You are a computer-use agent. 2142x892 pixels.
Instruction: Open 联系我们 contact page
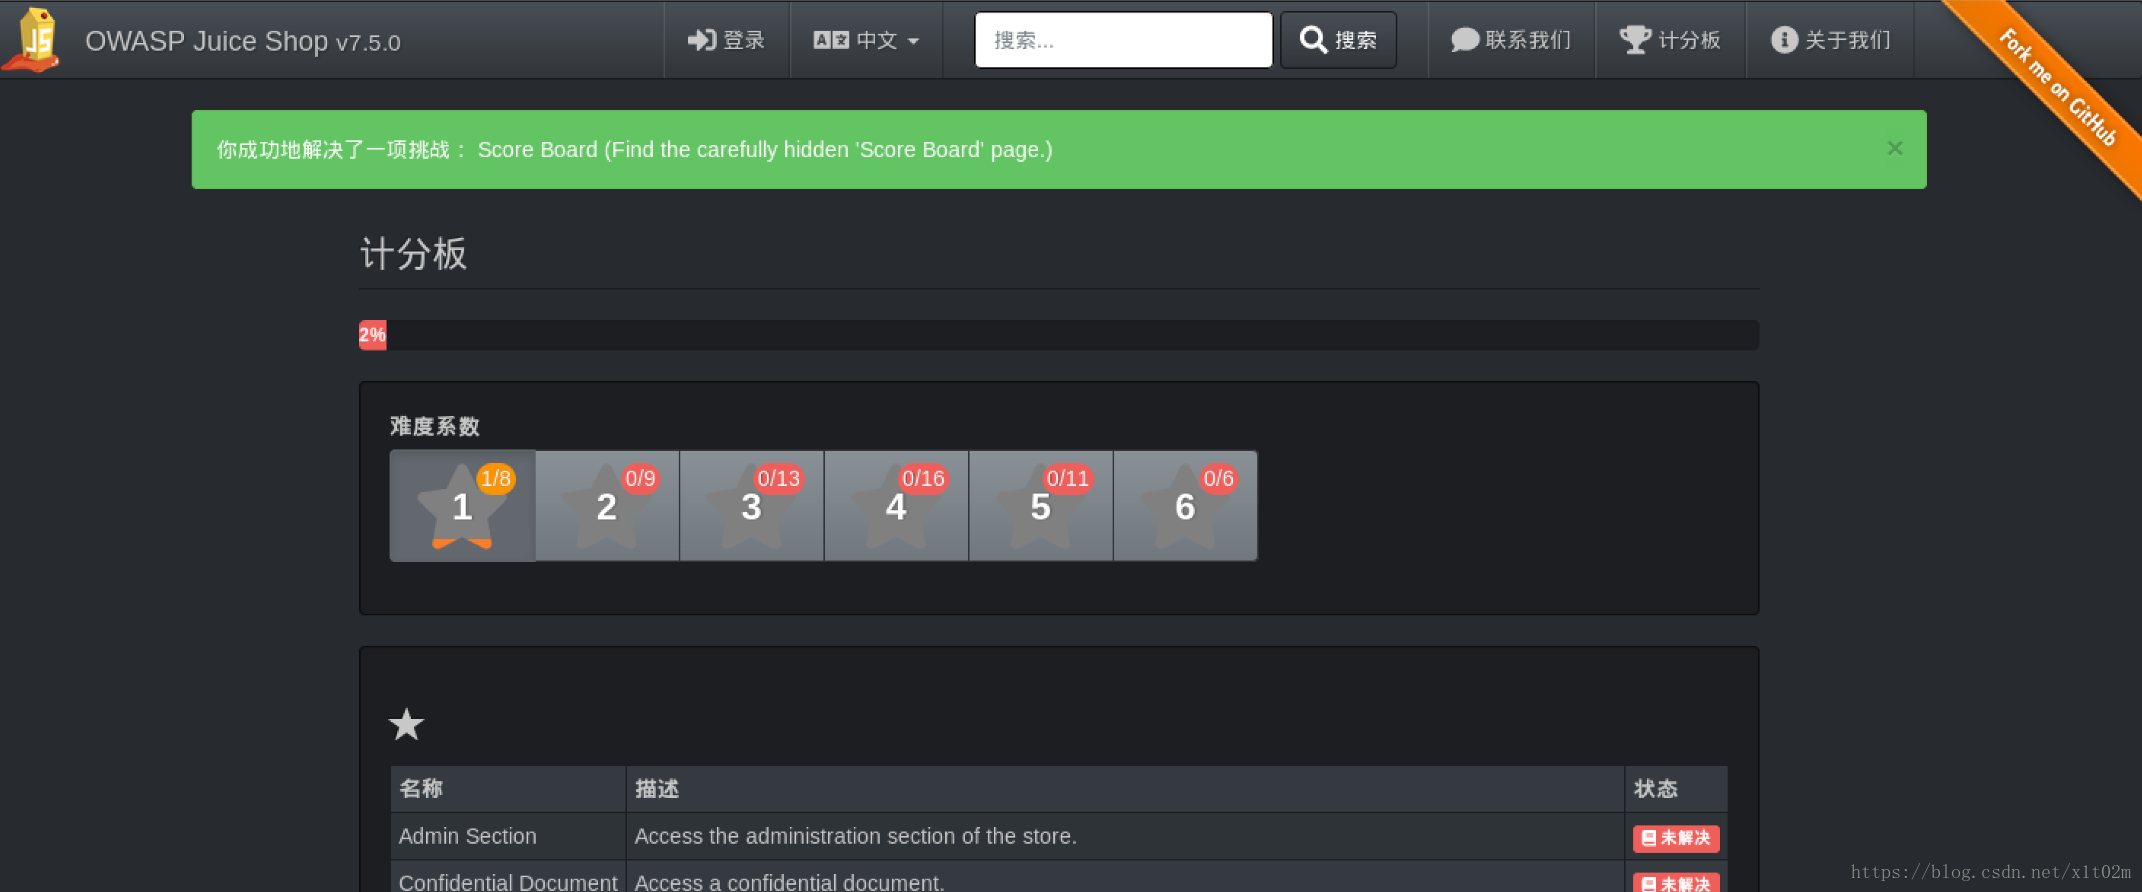click(1511, 40)
